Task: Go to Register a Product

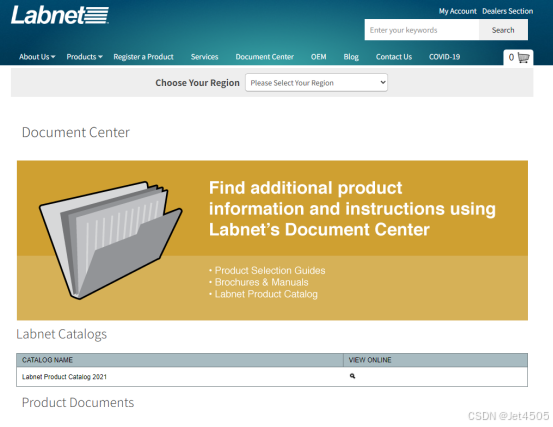Action: [143, 57]
